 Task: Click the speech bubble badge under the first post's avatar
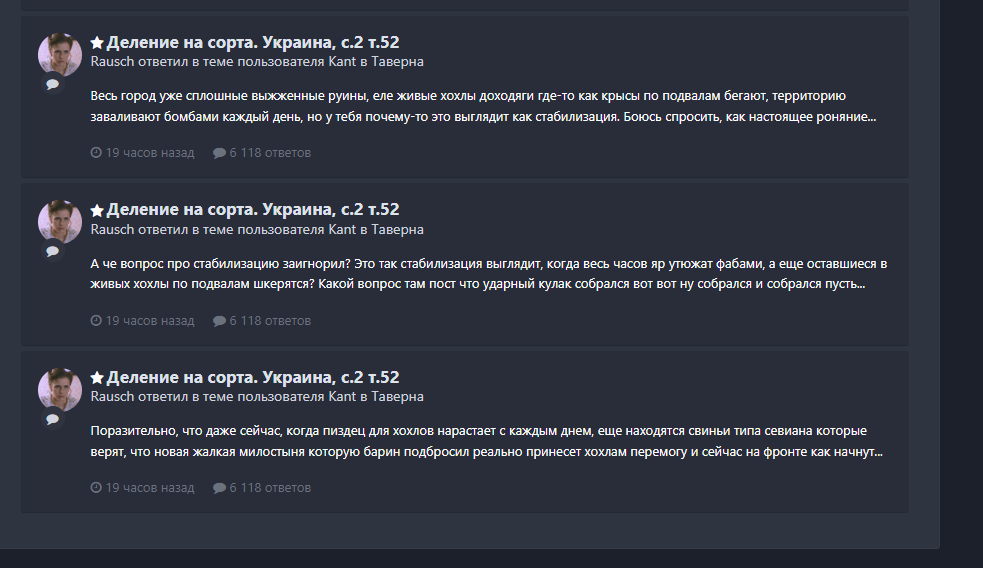[52, 85]
